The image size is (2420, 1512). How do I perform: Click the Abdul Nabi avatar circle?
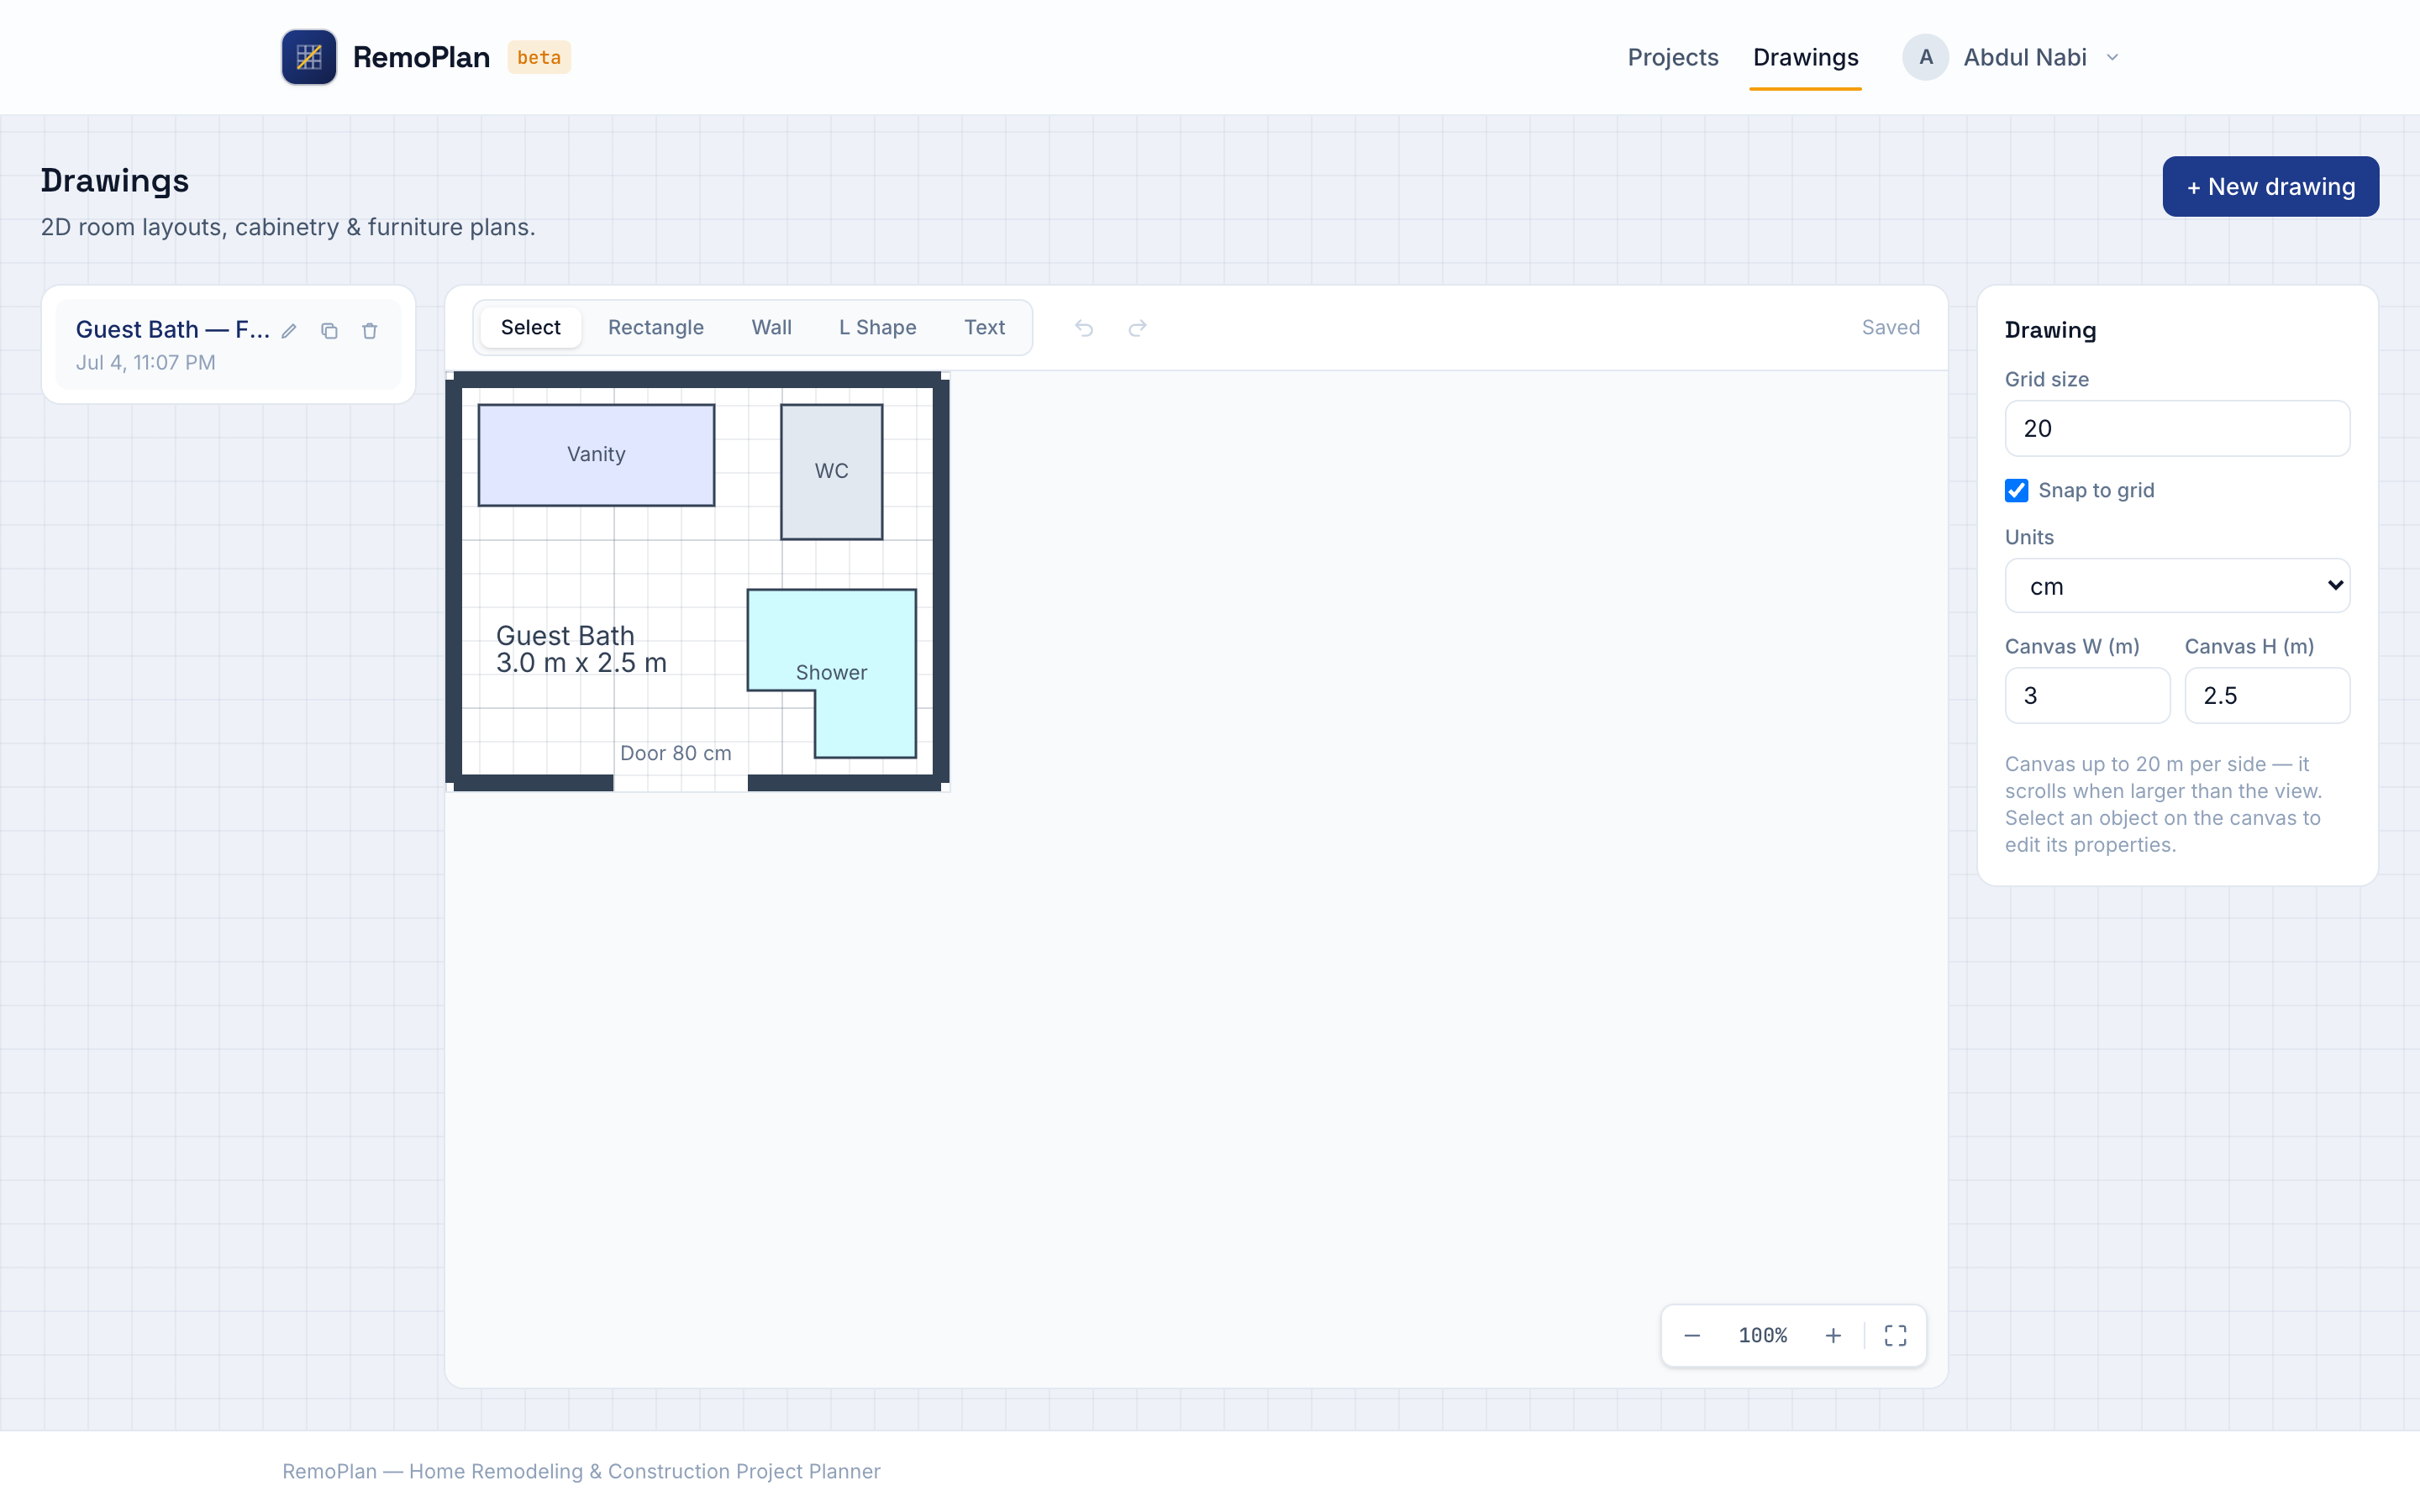[x=1925, y=57]
